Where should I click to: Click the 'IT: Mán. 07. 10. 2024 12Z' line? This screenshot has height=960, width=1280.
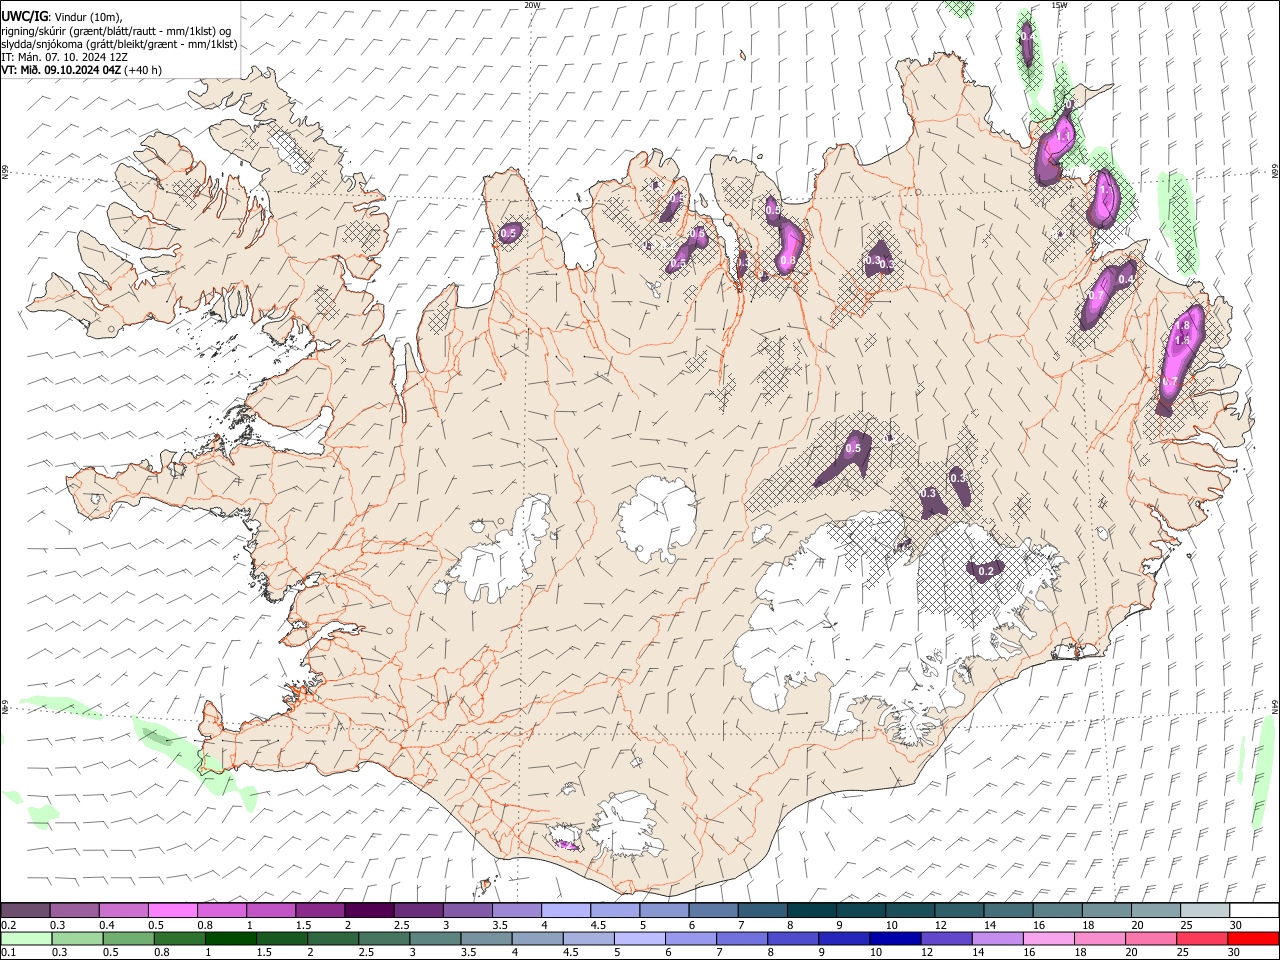click(65, 57)
